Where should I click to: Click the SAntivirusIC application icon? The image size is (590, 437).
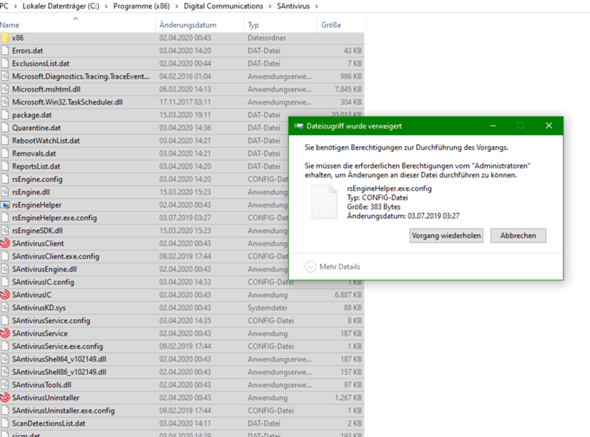(x=5, y=295)
